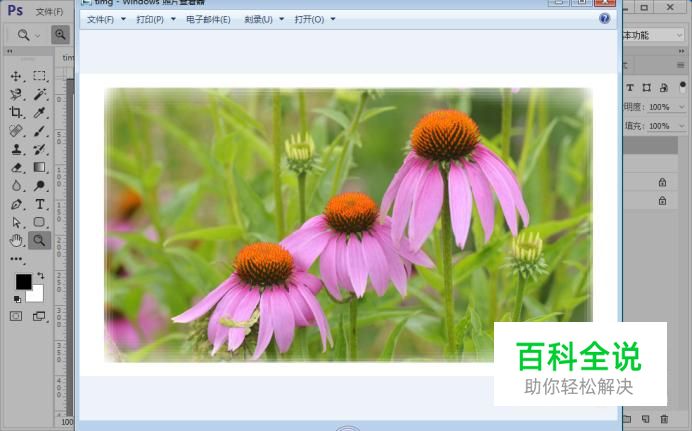Image resolution: width=692 pixels, height=431 pixels.
Task: Activate Zoom In mode in options bar
Action: tap(60, 34)
